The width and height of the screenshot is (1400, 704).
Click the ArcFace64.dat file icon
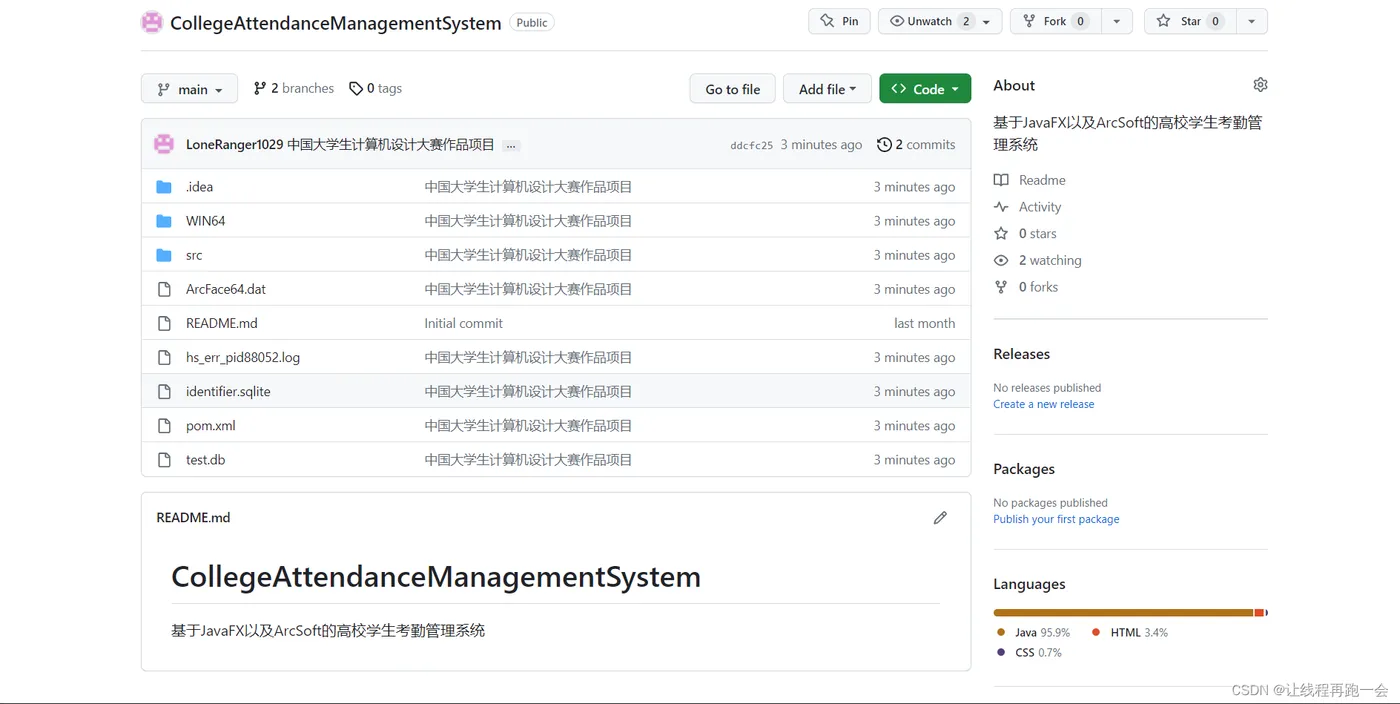click(164, 289)
